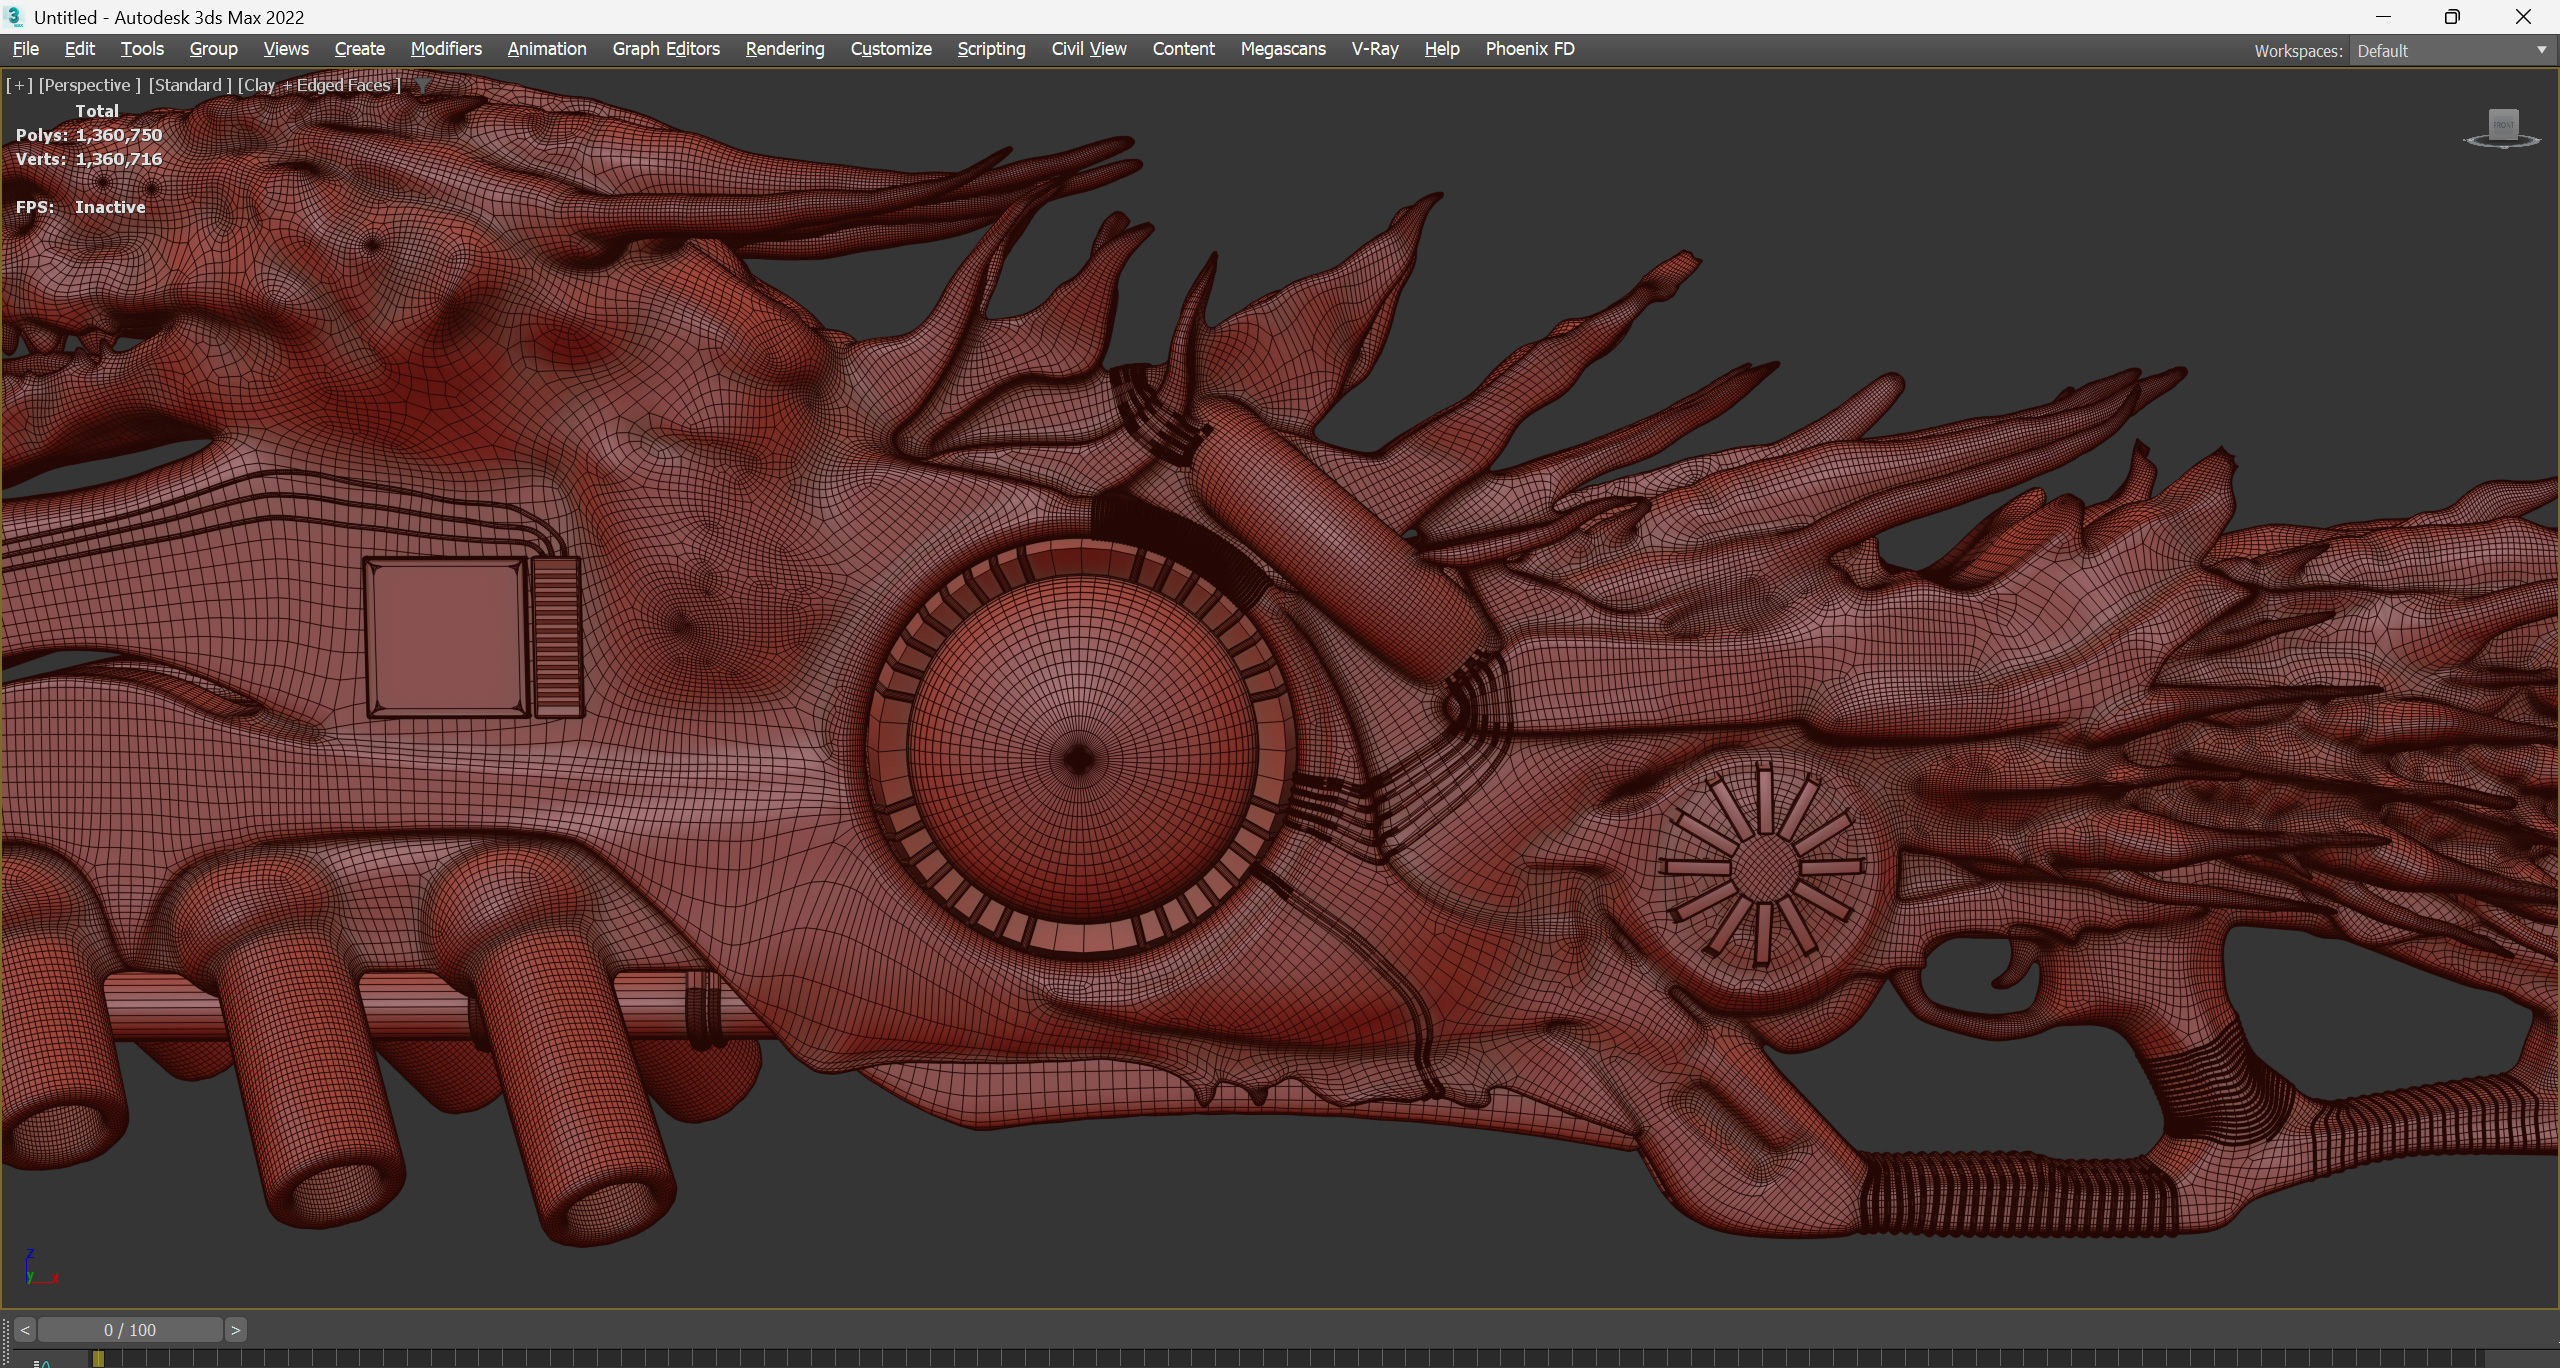Open the Help menu
This screenshot has width=2560, height=1368.
coord(1442,49)
